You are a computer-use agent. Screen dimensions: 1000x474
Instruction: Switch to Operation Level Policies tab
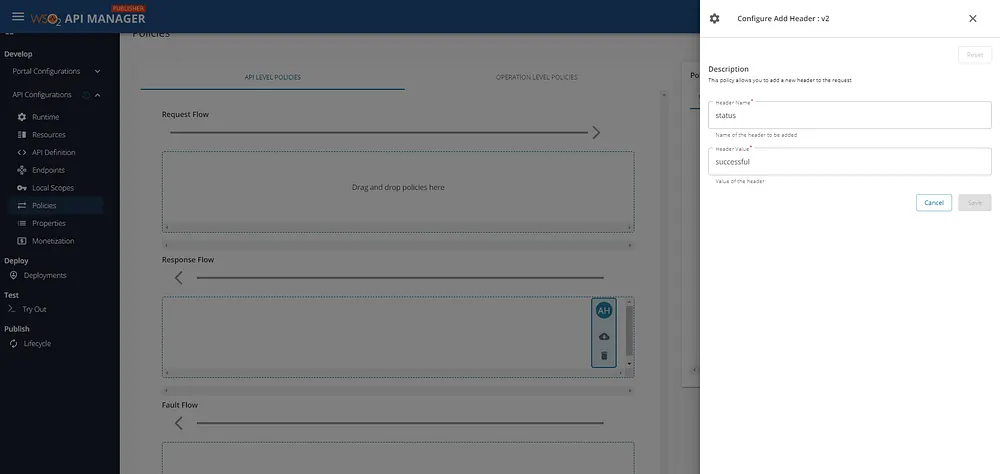536,77
